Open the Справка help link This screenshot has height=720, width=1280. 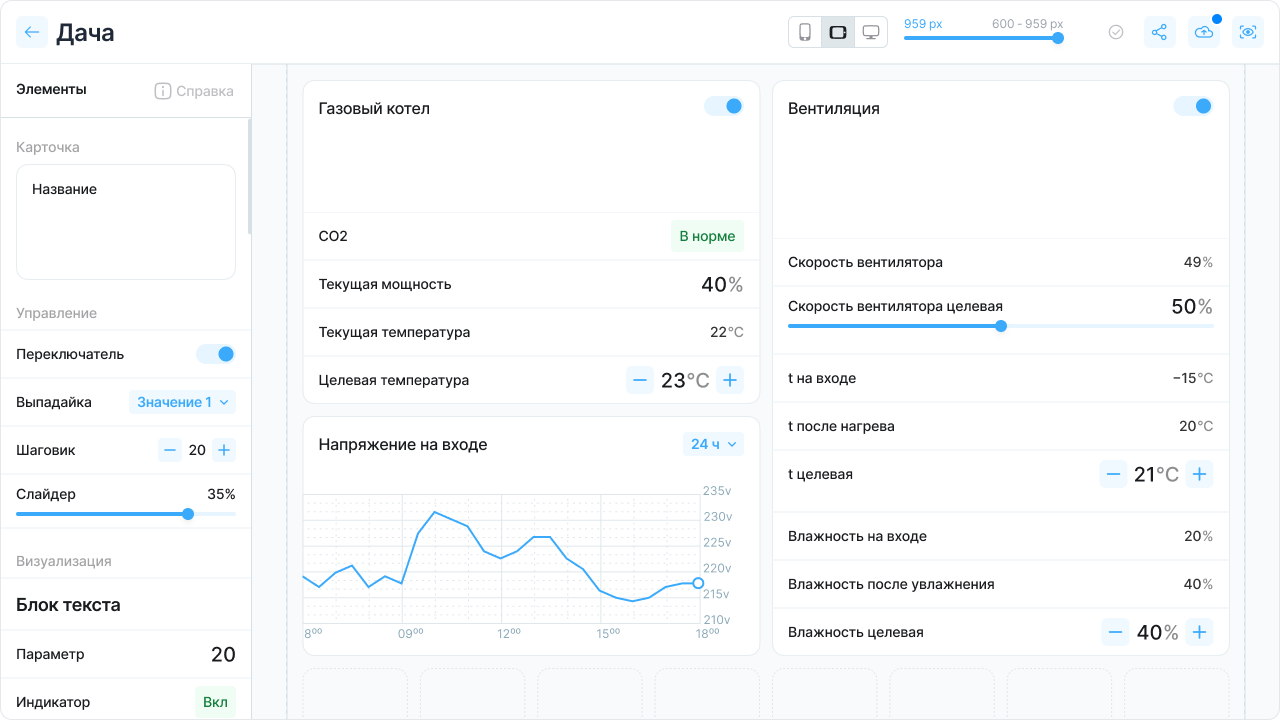point(194,91)
